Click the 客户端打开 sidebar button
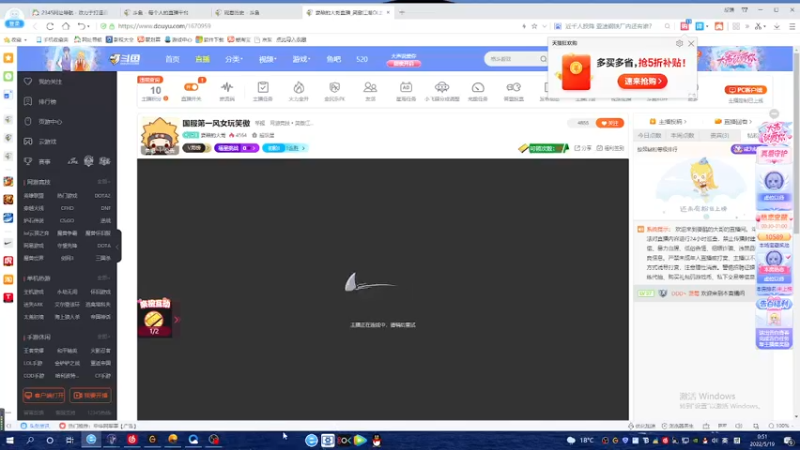This screenshot has height=450, width=800. [x=44, y=395]
